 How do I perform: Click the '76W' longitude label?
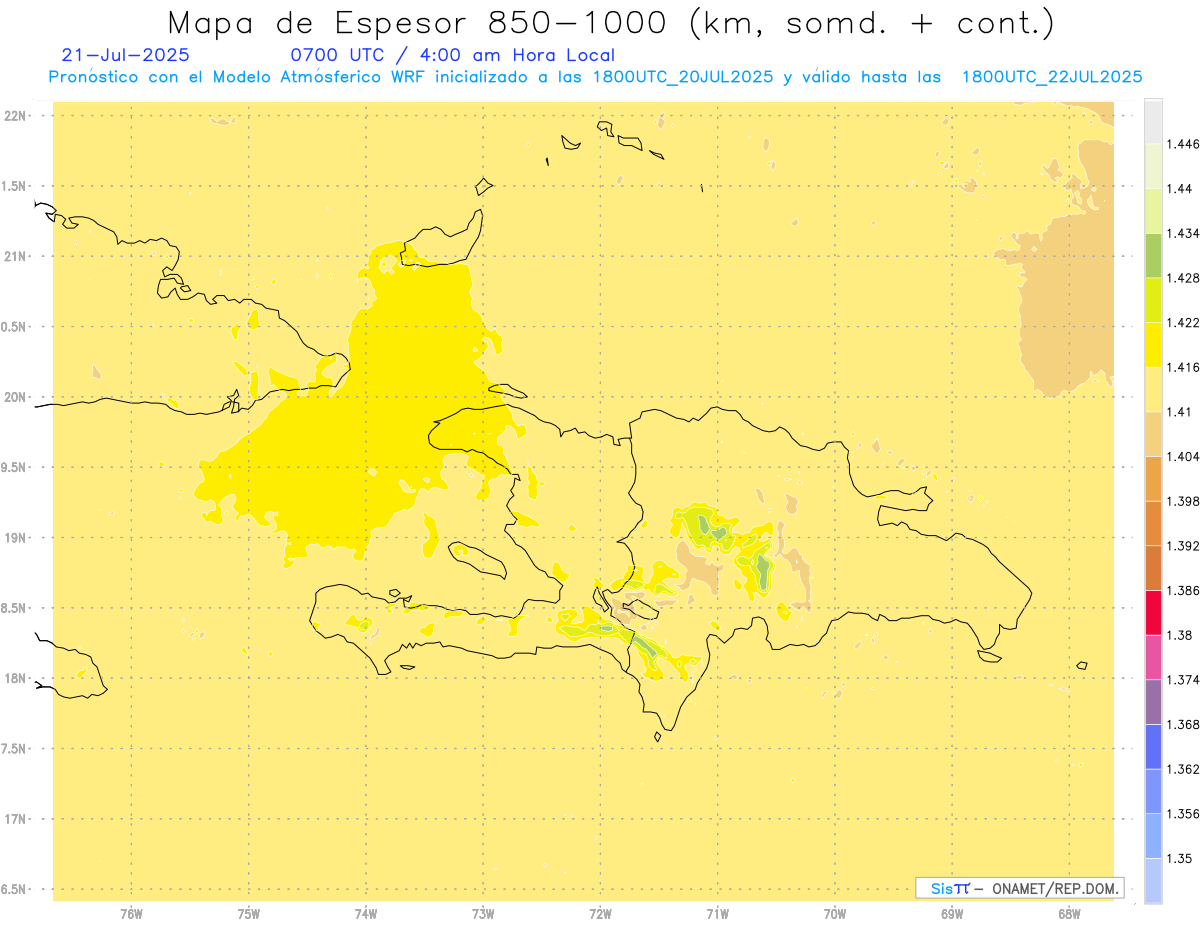pos(131,913)
